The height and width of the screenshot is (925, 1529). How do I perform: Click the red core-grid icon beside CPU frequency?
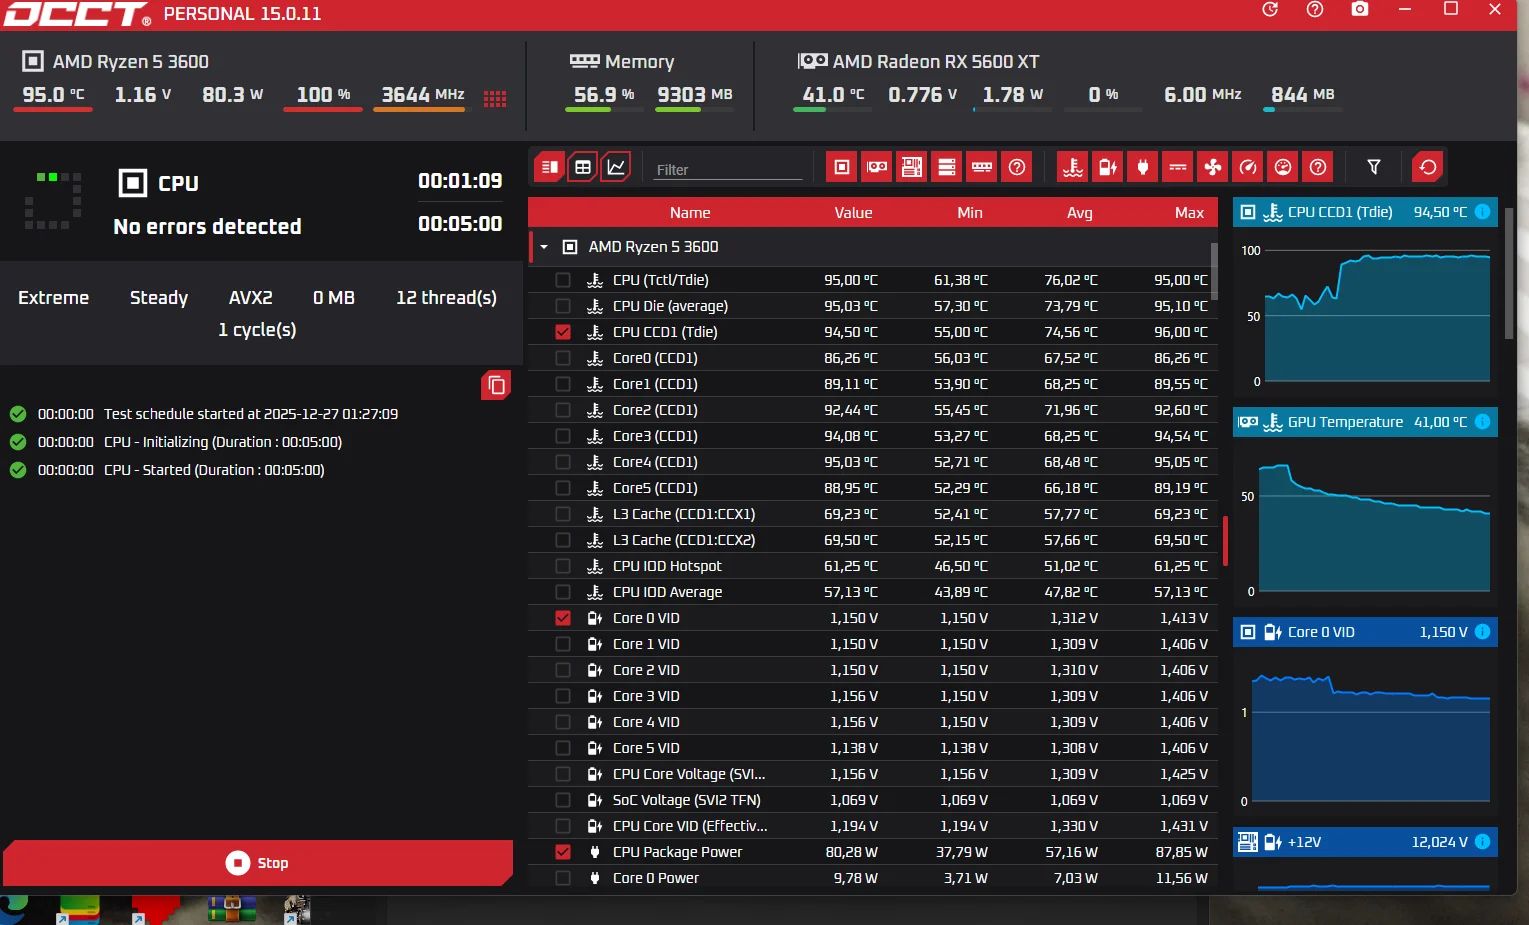click(495, 98)
